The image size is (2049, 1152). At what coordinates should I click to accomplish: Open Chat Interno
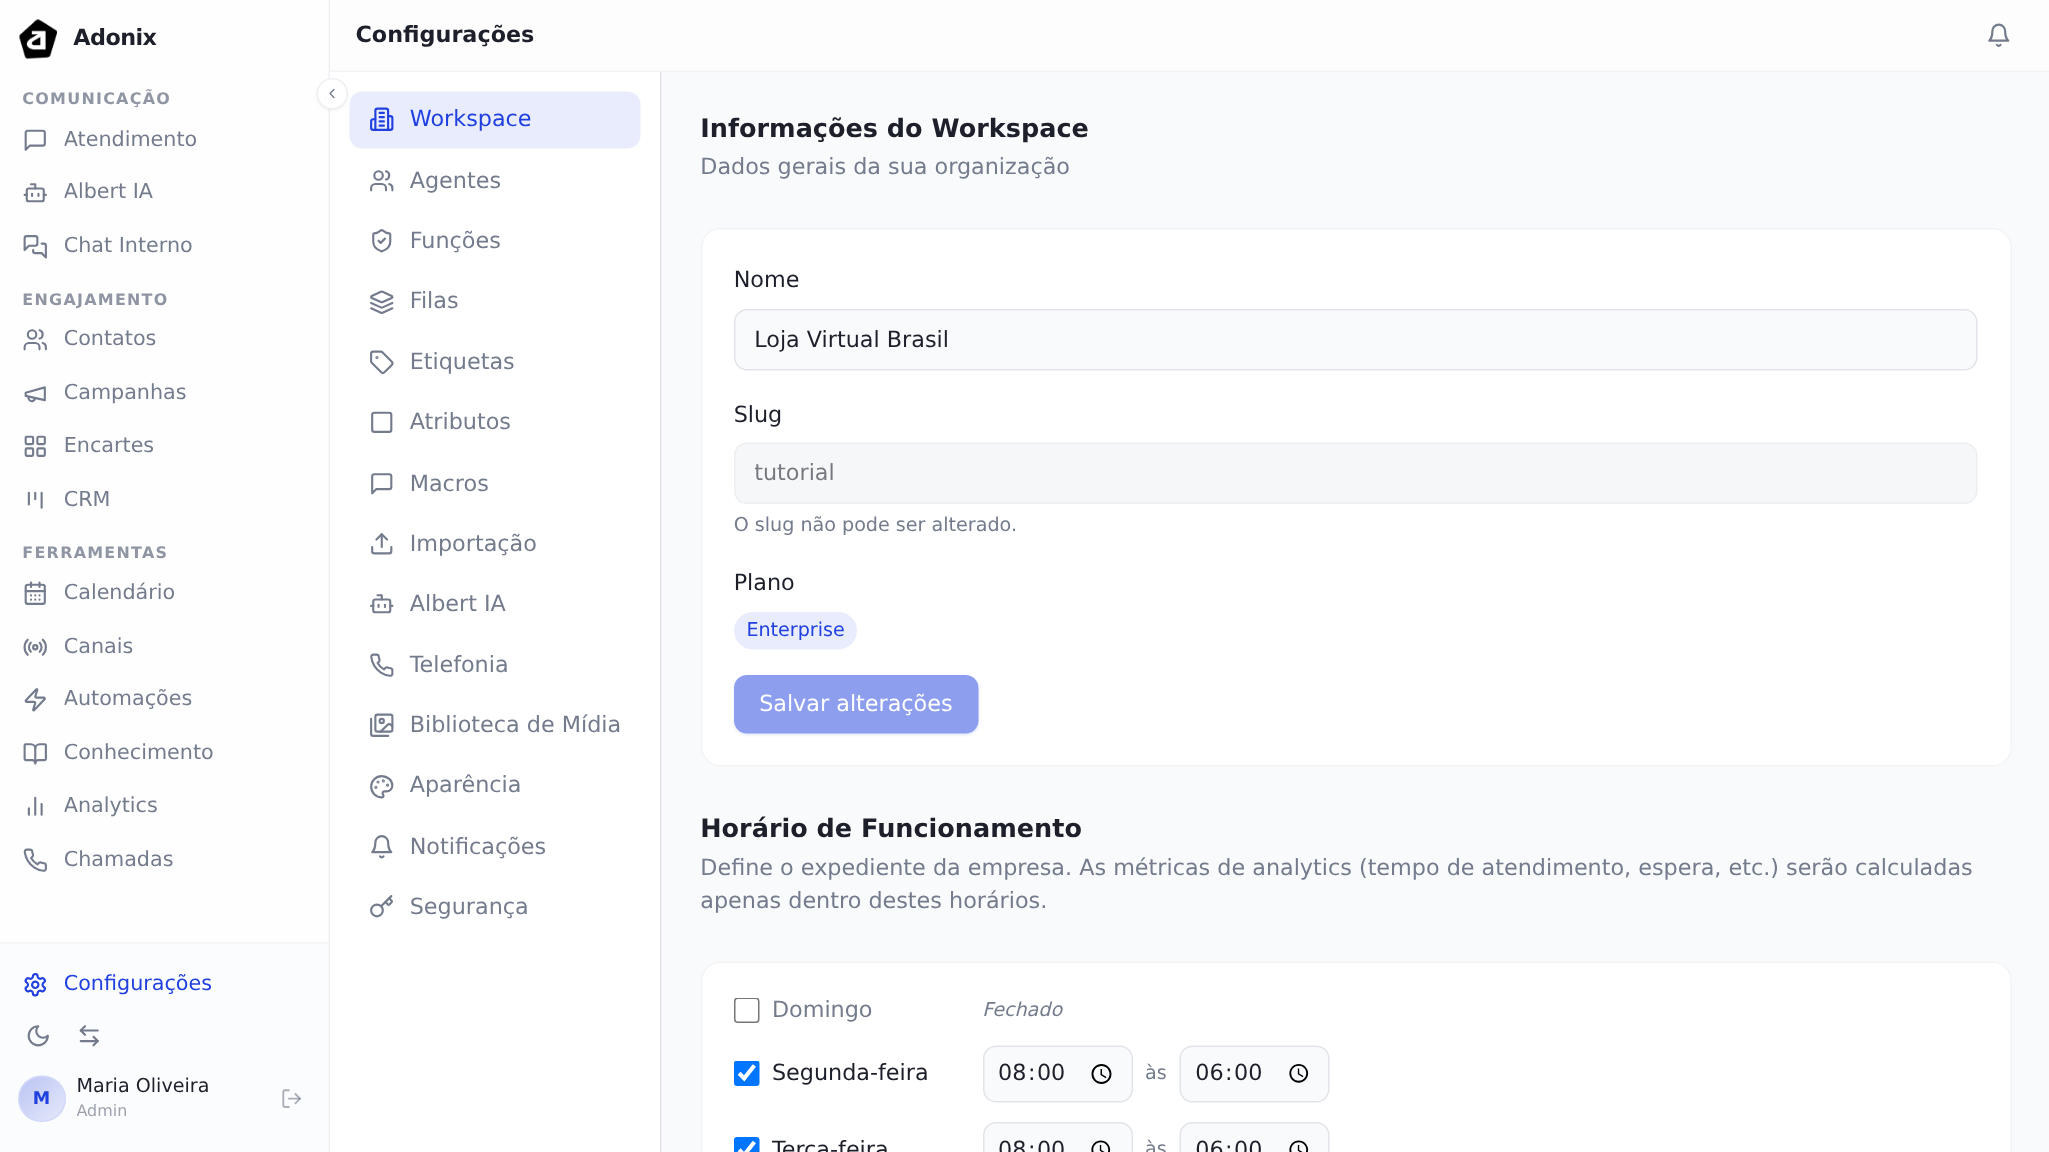128,245
